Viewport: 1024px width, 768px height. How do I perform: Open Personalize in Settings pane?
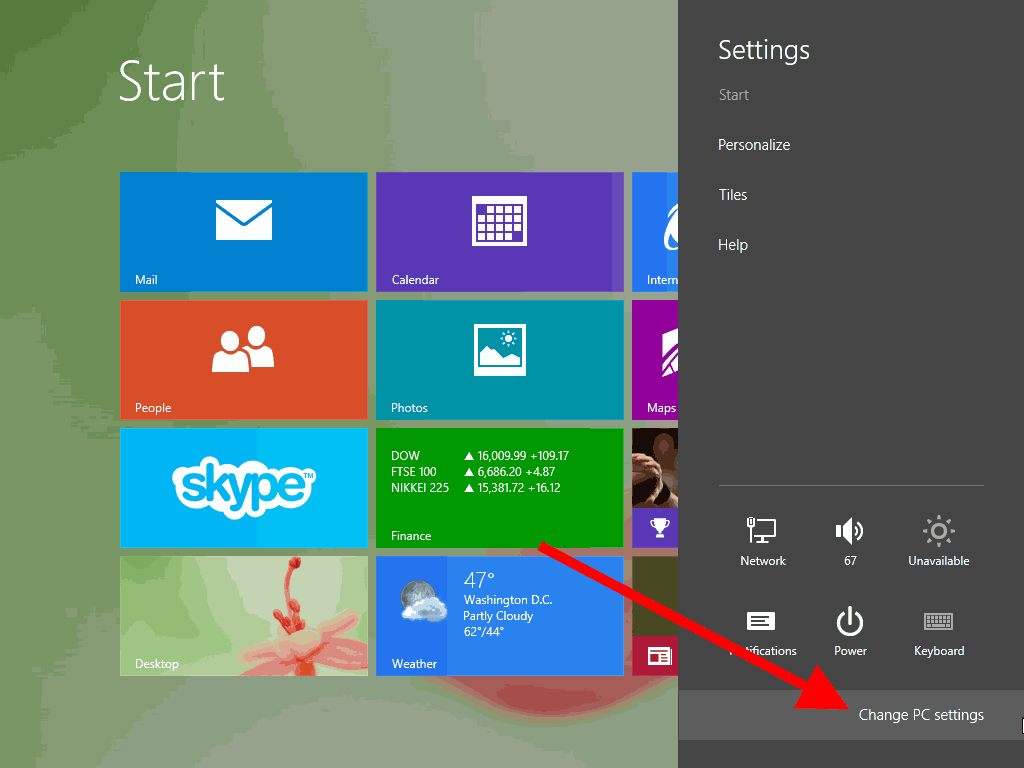(754, 145)
